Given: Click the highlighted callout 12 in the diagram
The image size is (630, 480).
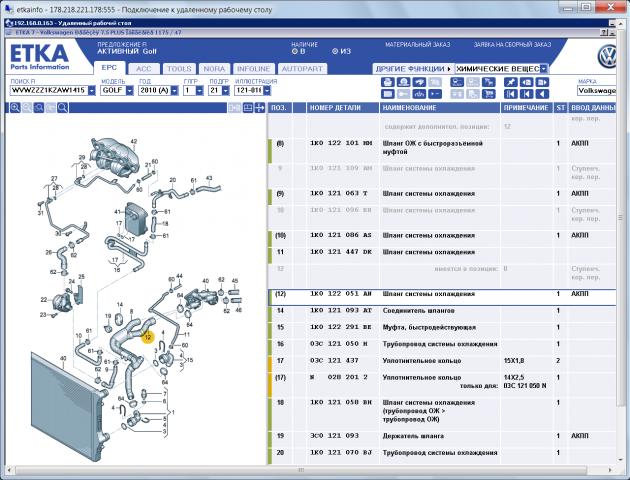Looking at the screenshot, I should (148, 337).
